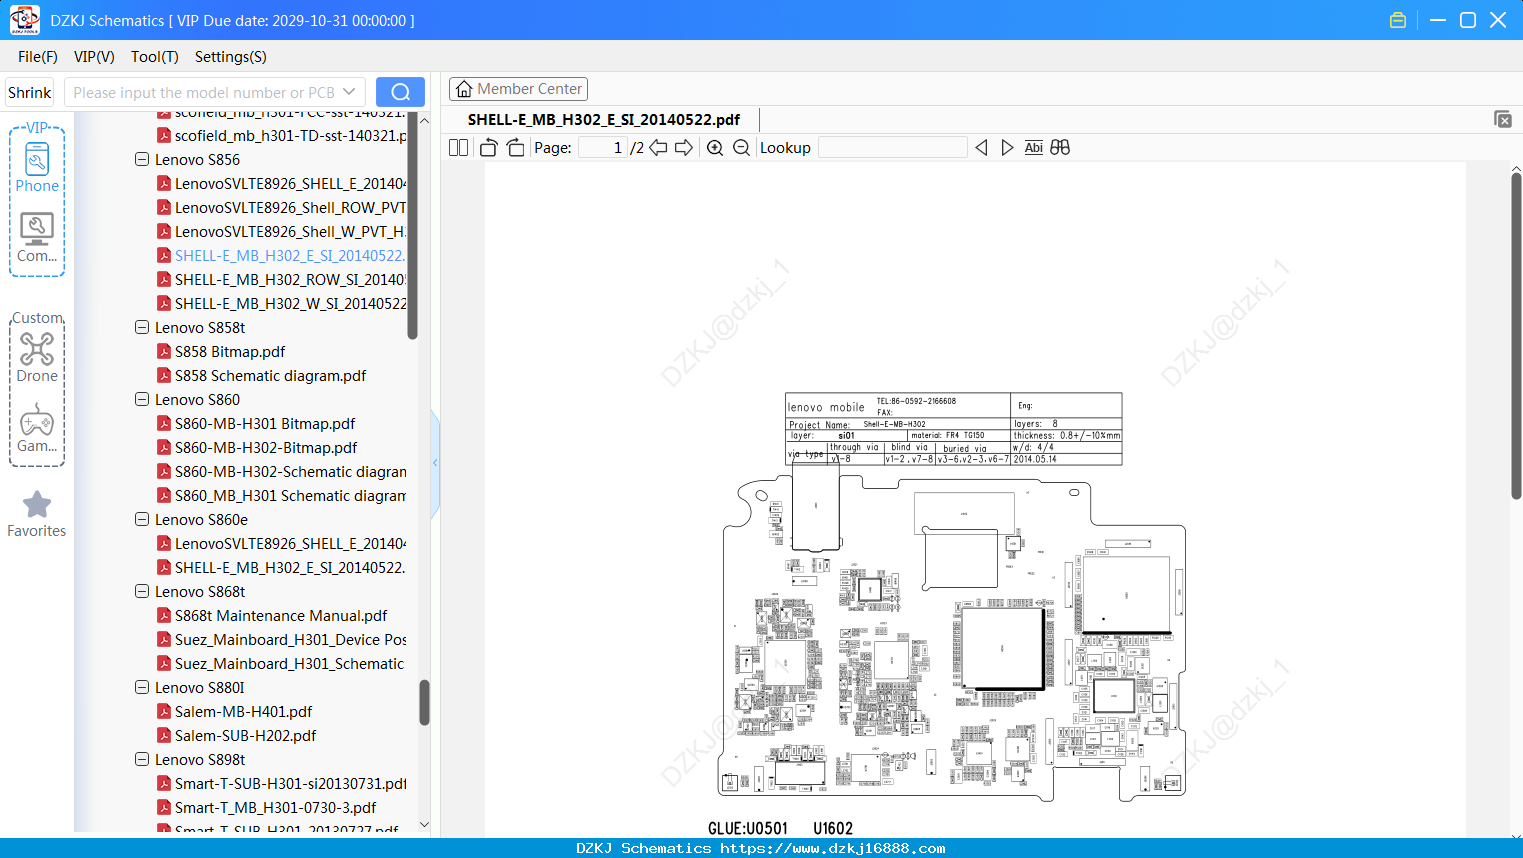Click the Shrink button

(30, 92)
